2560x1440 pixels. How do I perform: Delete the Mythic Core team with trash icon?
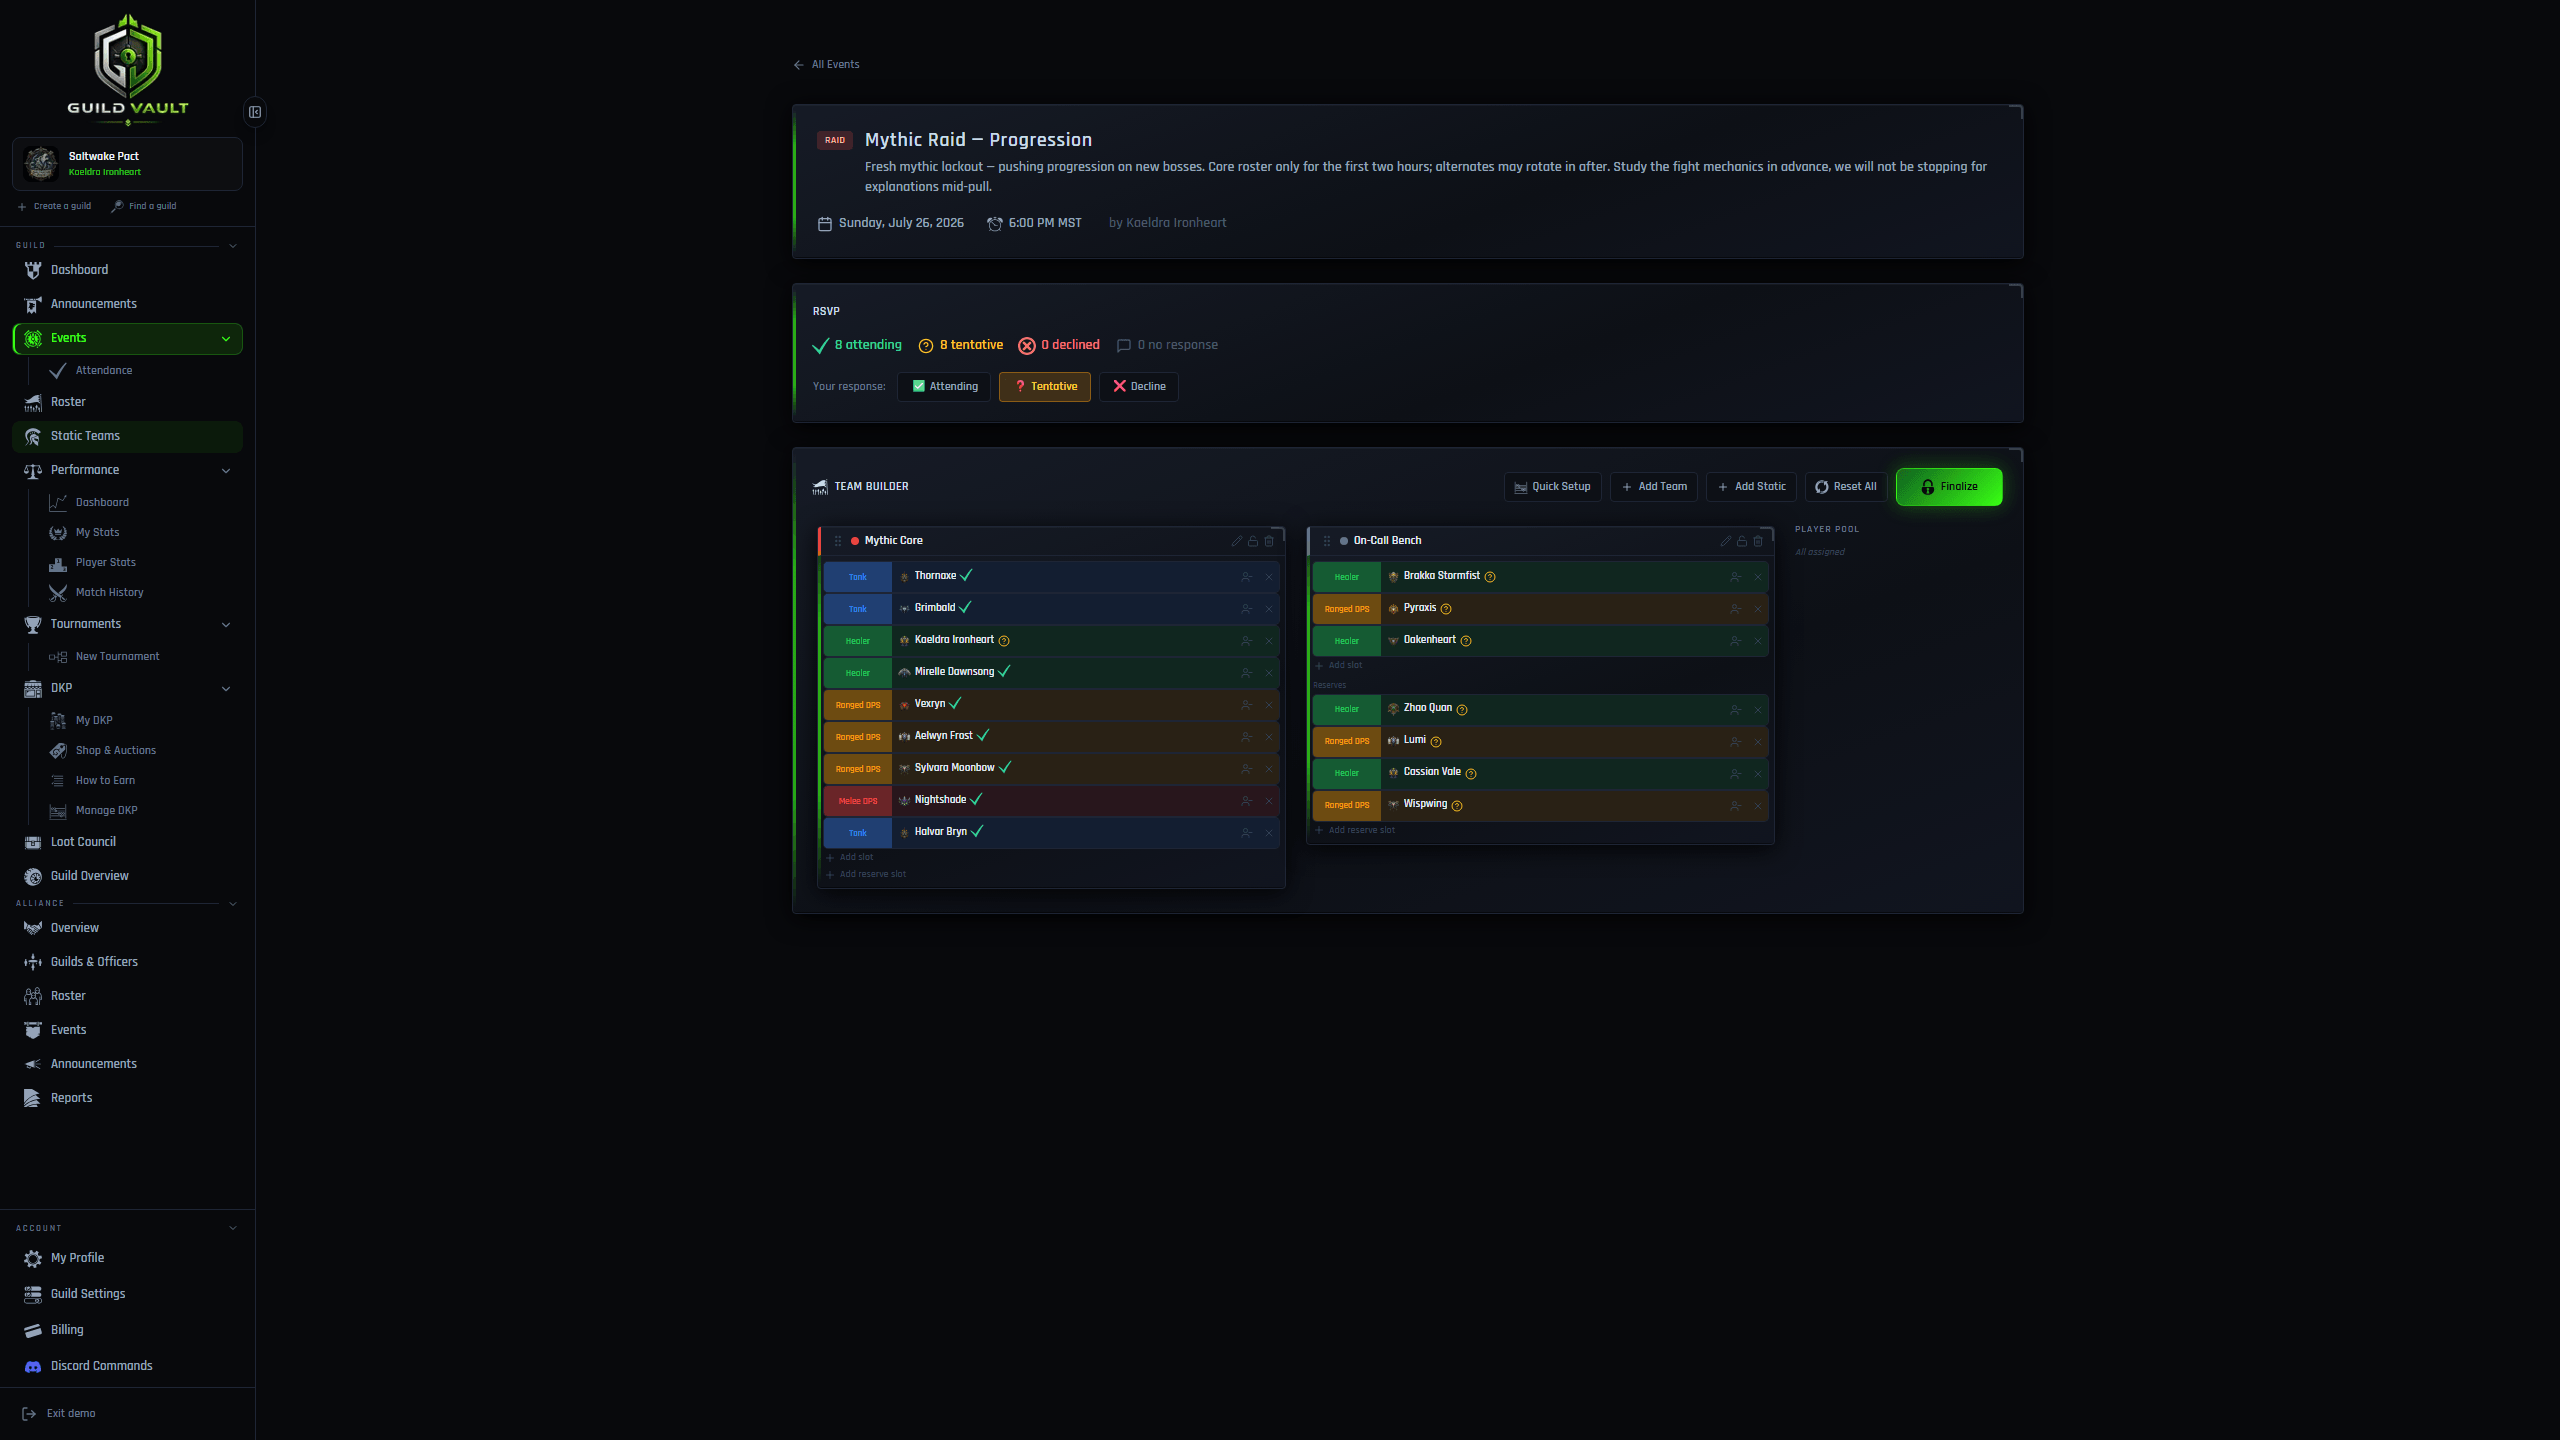click(x=1269, y=541)
